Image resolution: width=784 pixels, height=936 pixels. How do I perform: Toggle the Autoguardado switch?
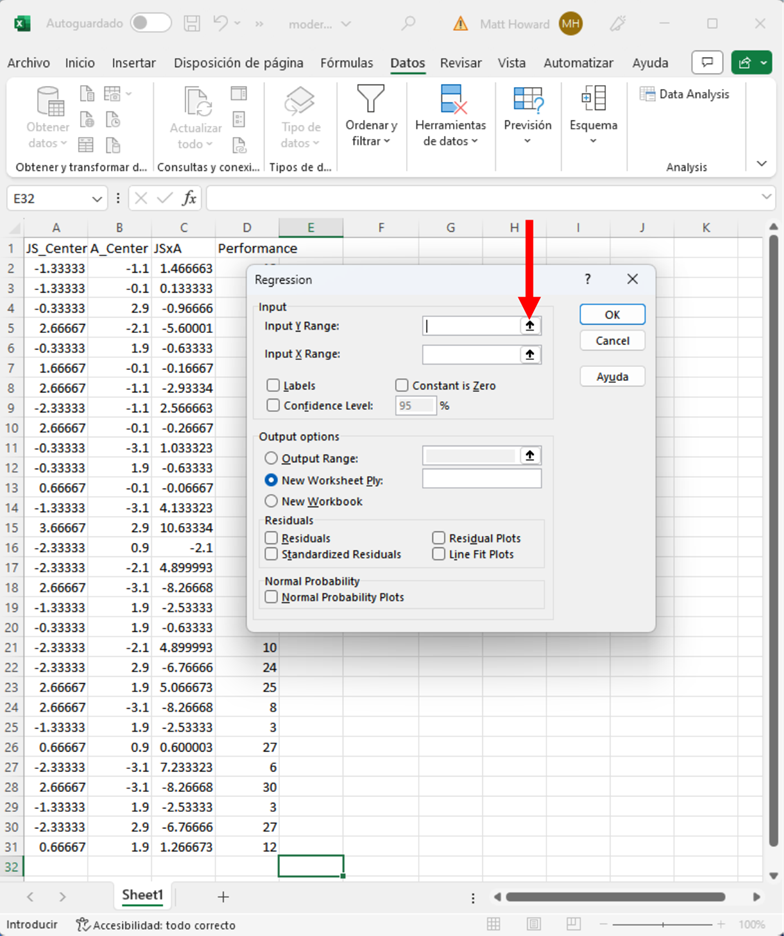(150, 23)
